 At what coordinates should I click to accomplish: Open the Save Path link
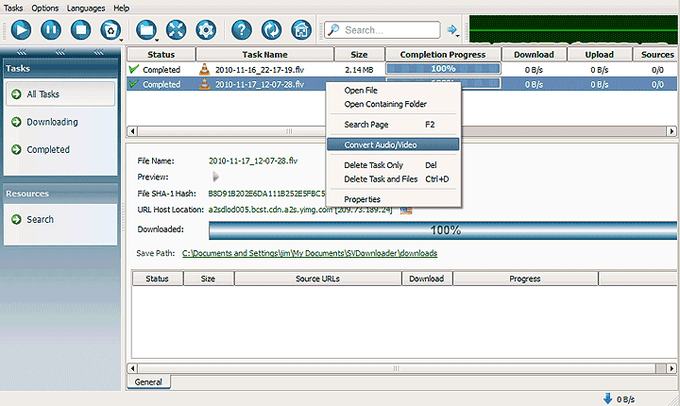tap(310, 253)
